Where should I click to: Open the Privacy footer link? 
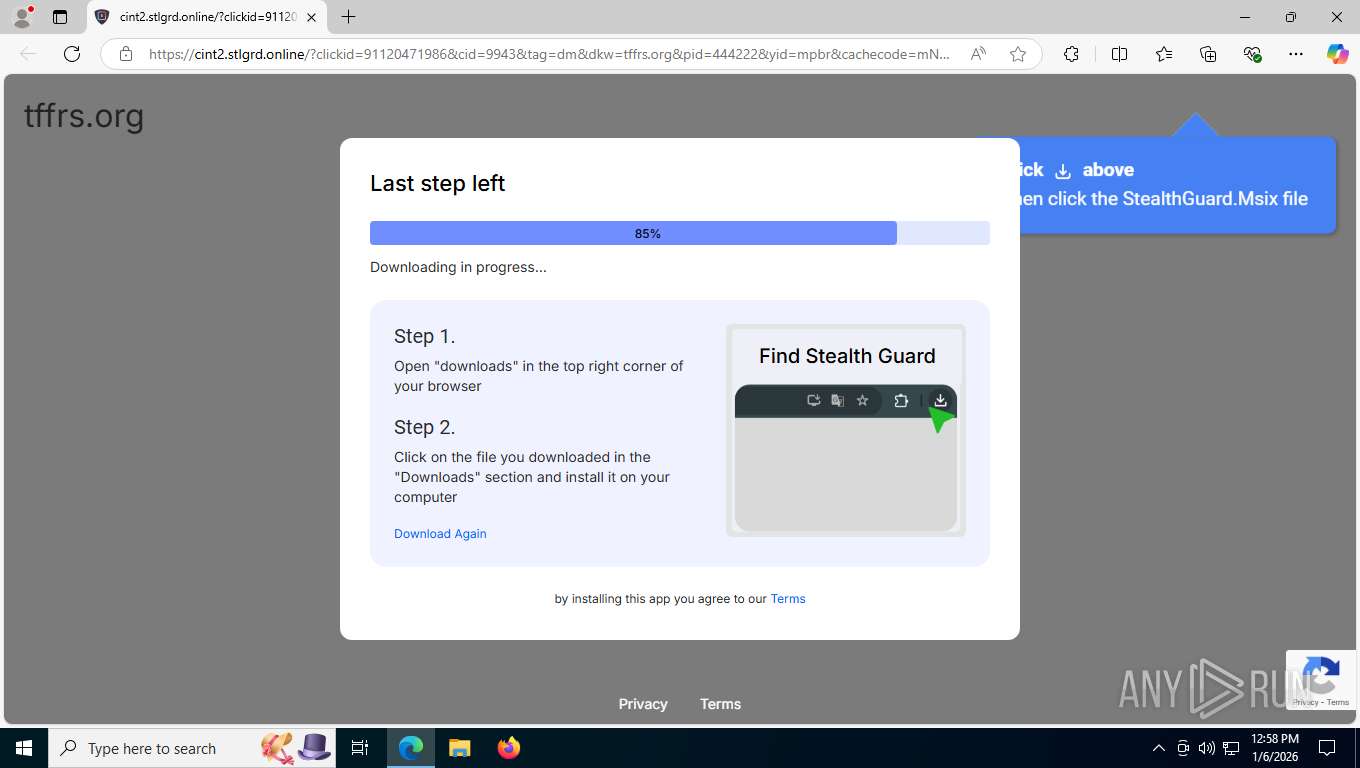(x=643, y=704)
